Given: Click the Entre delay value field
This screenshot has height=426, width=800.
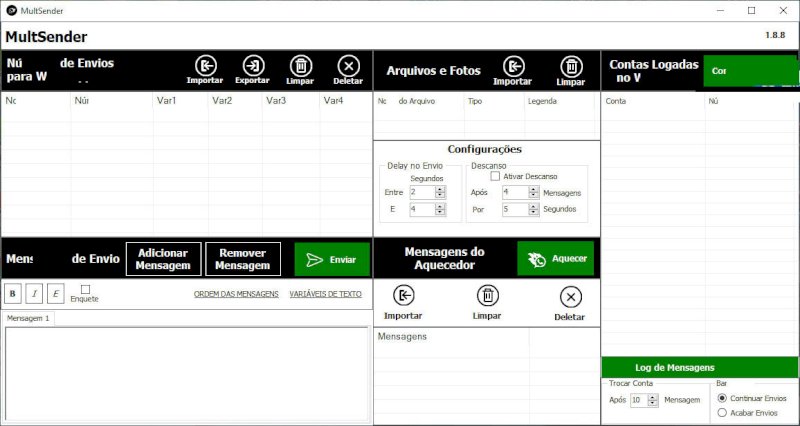Looking at the screenshot, I should coord(422,192).
